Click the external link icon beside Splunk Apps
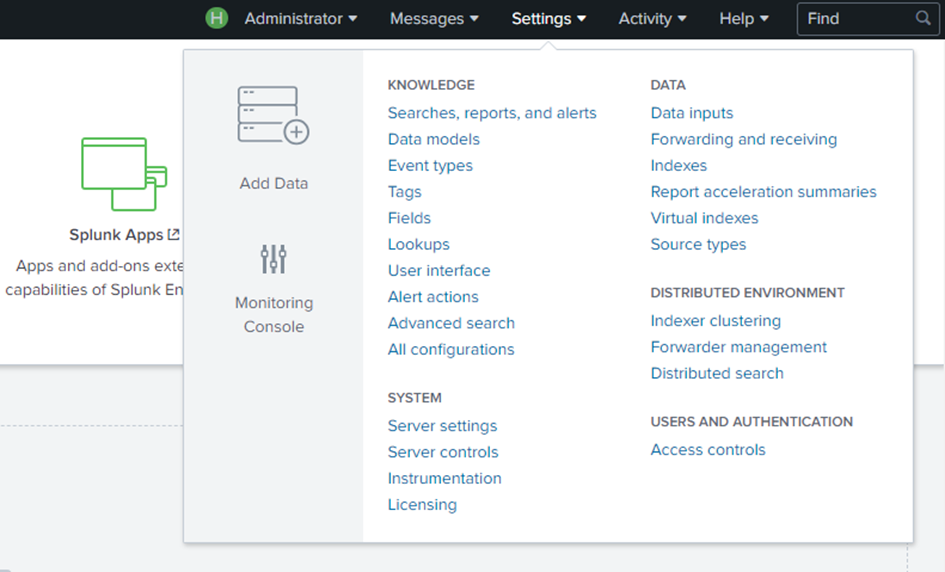This screenshot has width=945, height=572. [x=174, y=235]
